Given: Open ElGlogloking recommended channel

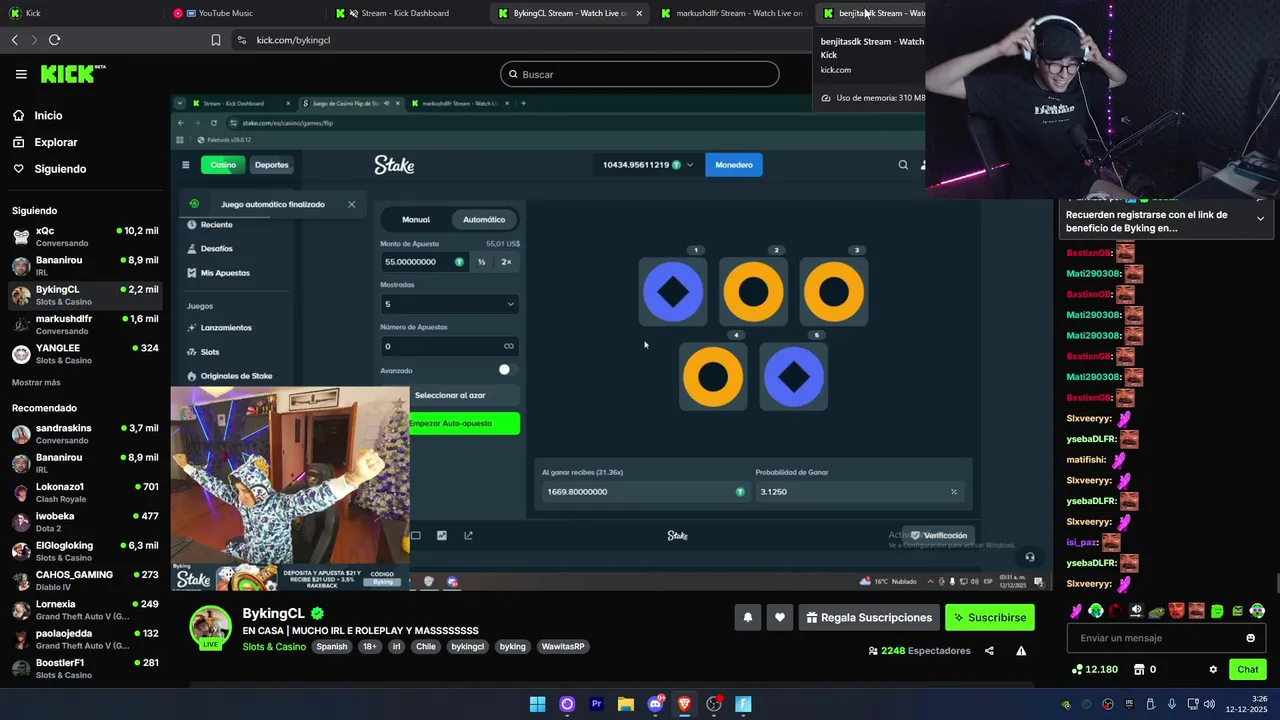Looking at the screenshot, I should pyautogui.click(x=85, y=551).
